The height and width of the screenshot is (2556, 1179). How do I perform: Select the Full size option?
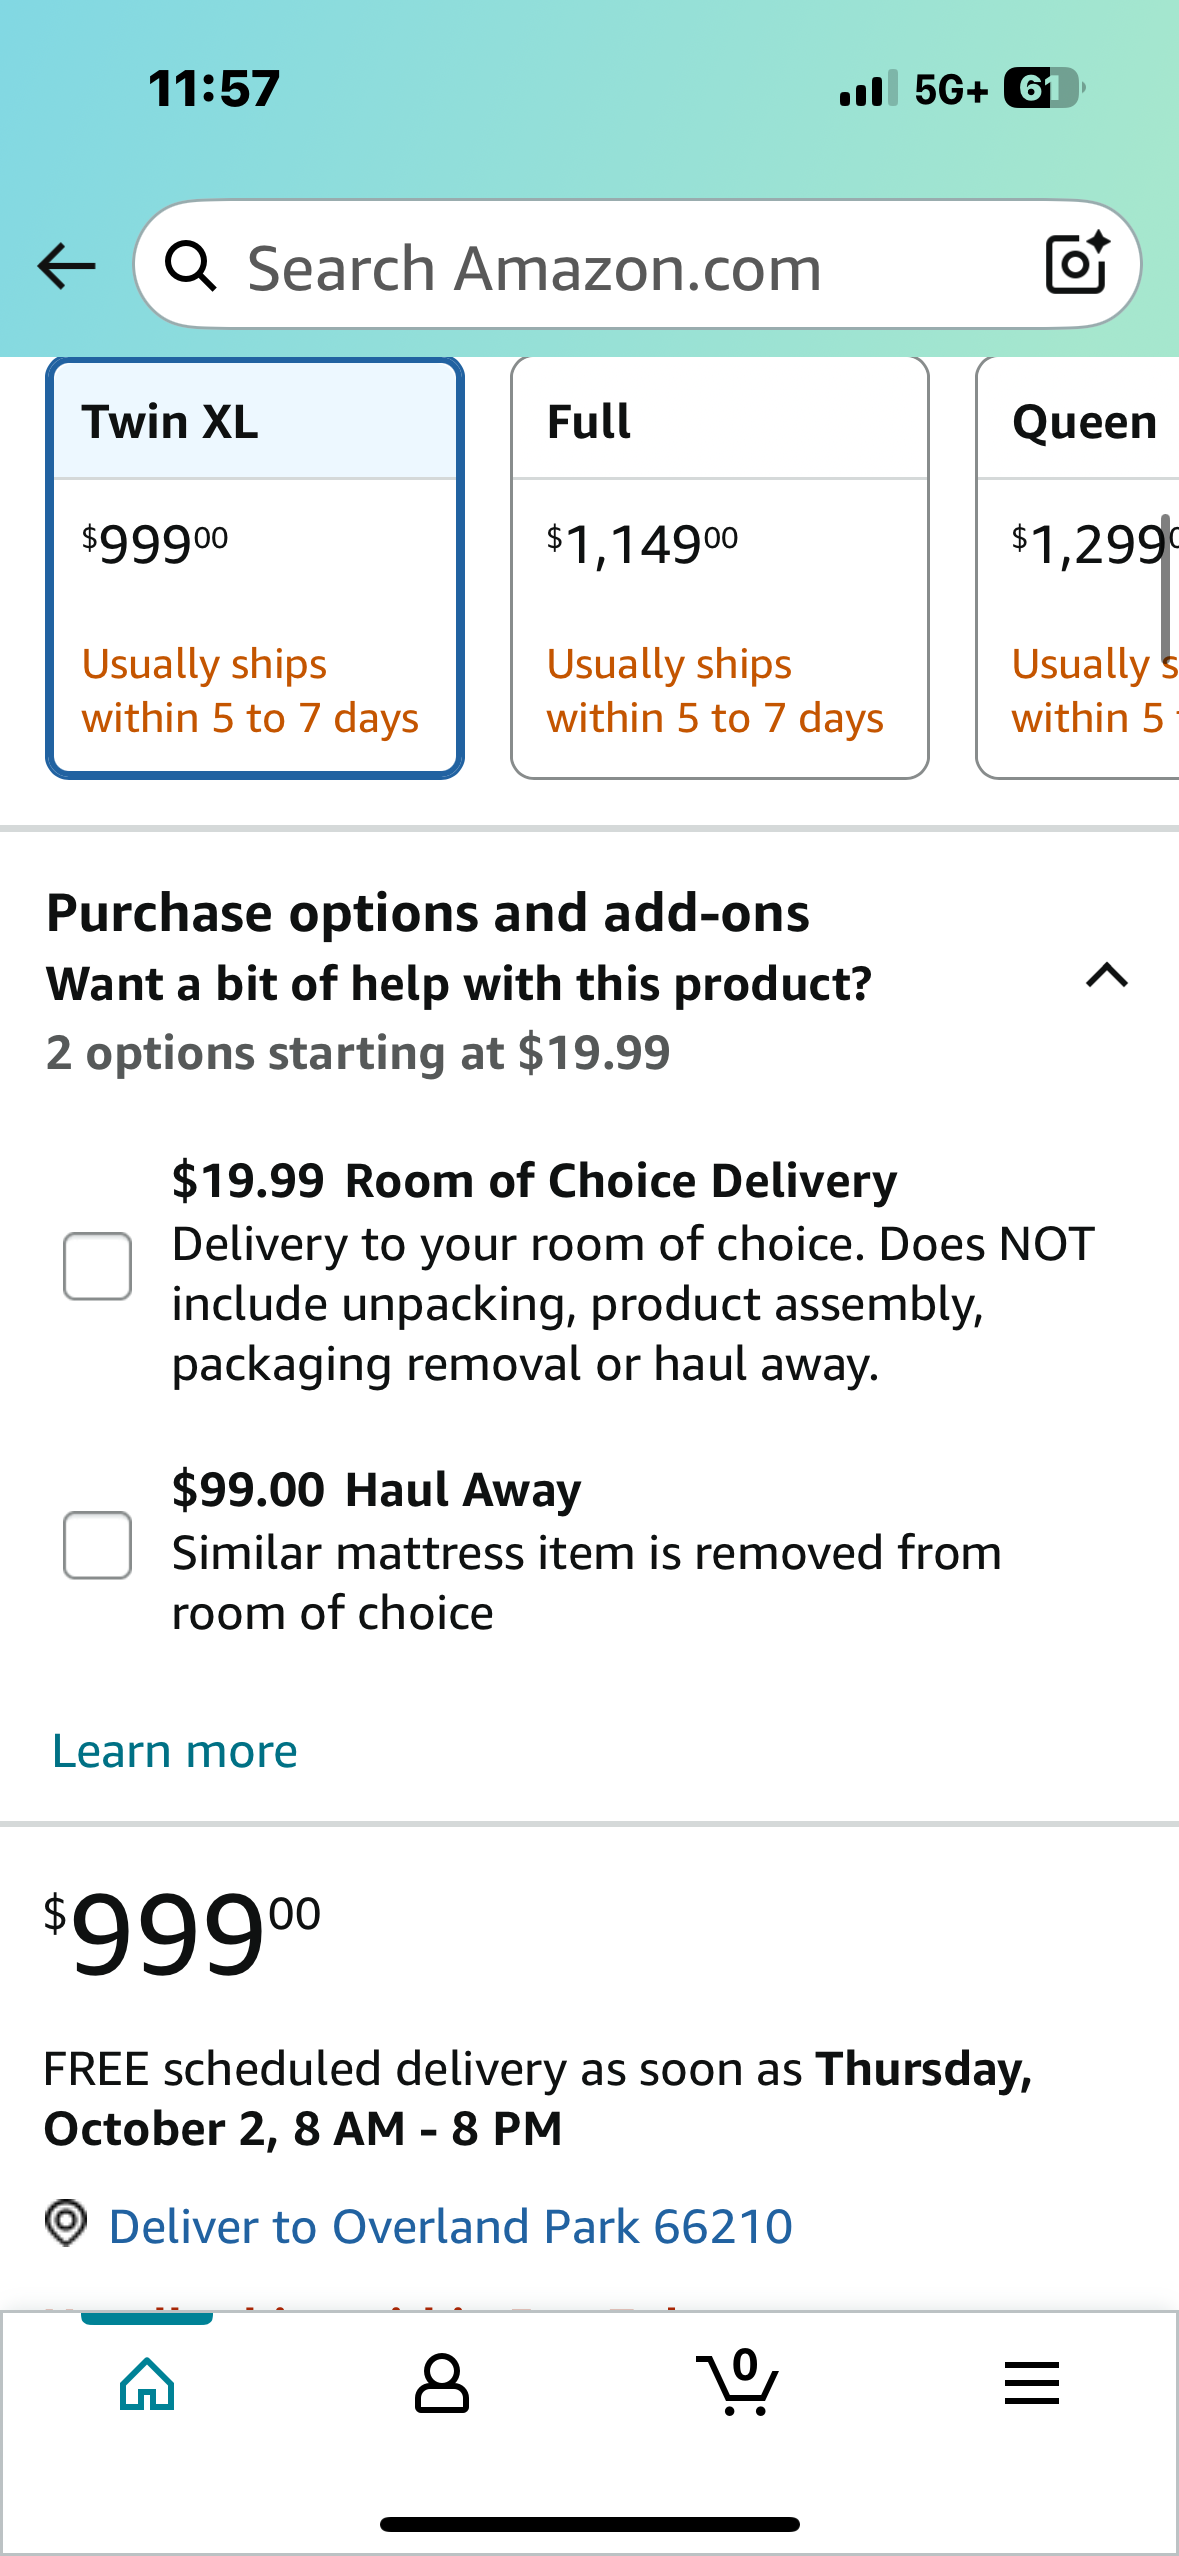[719, 568]
